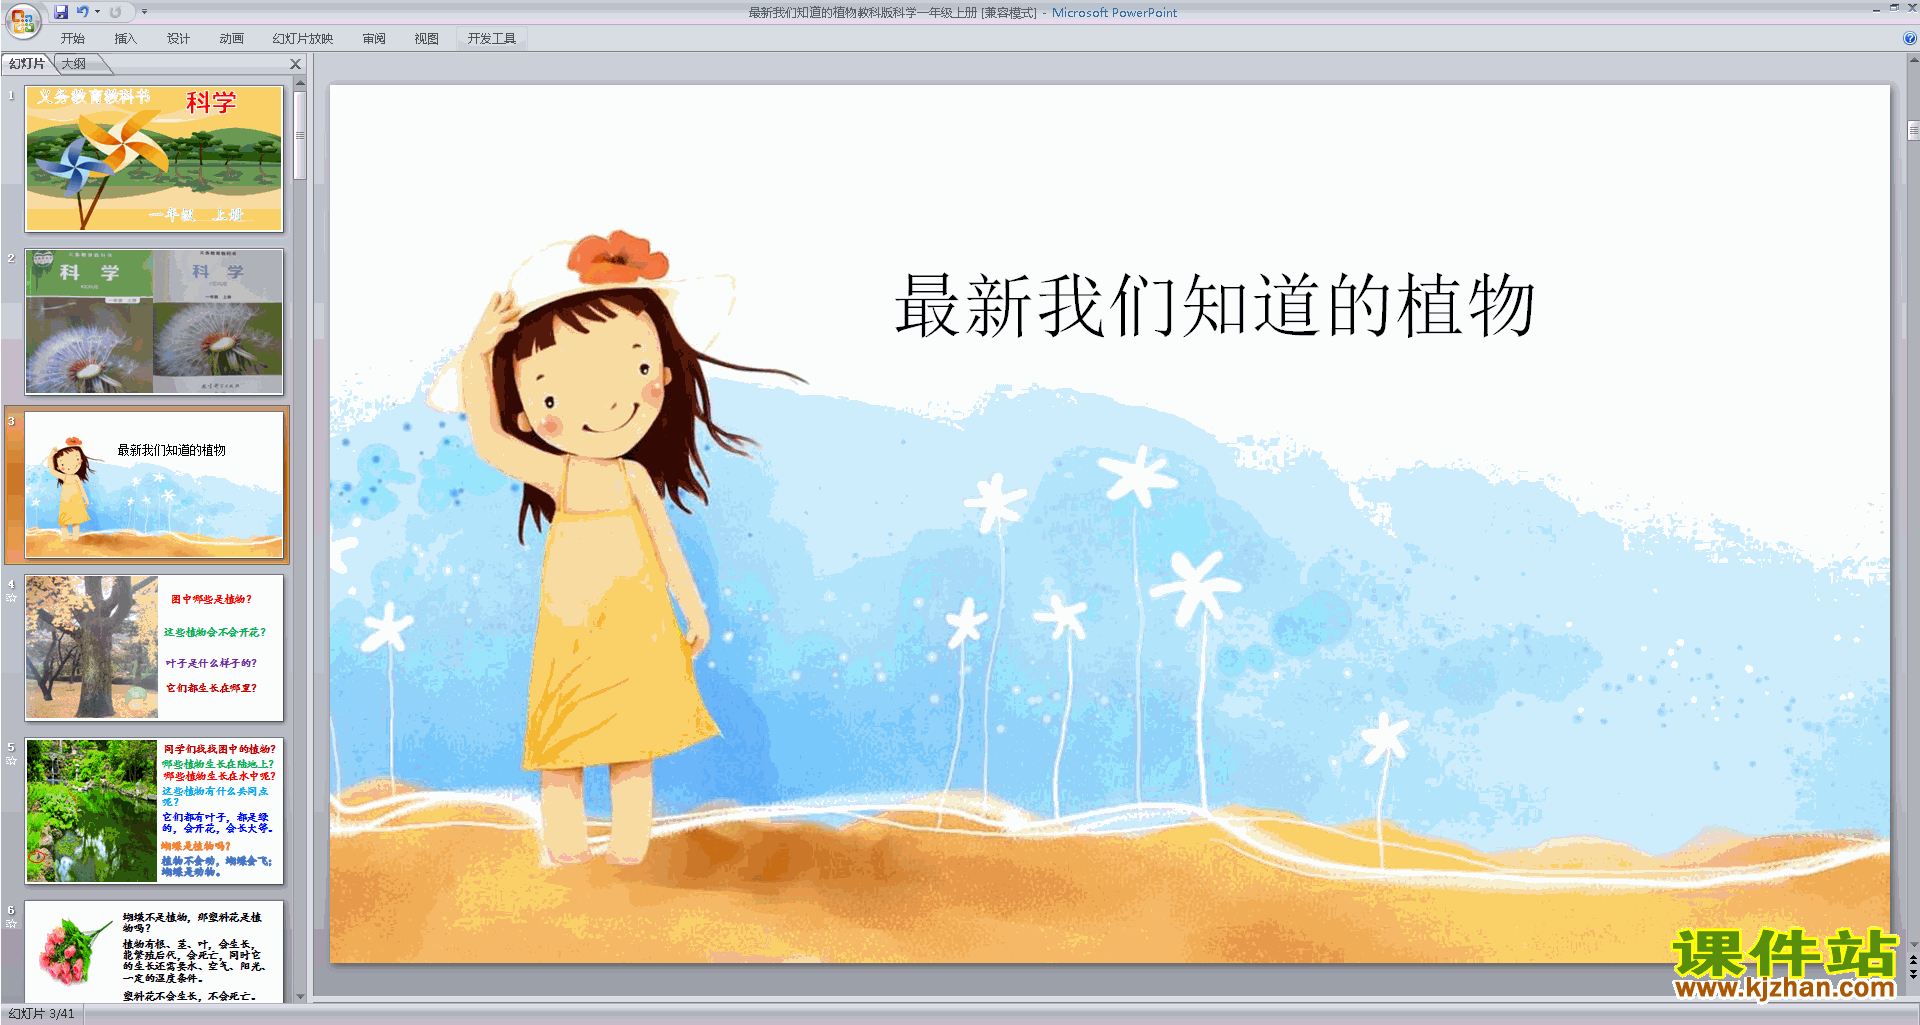Image resolution: width=1920 pixels, height=1025 pixels.
Task: Click thumbnail pane scrollbar up arrow
Action: pyautogui.click(x=299, y=82)
